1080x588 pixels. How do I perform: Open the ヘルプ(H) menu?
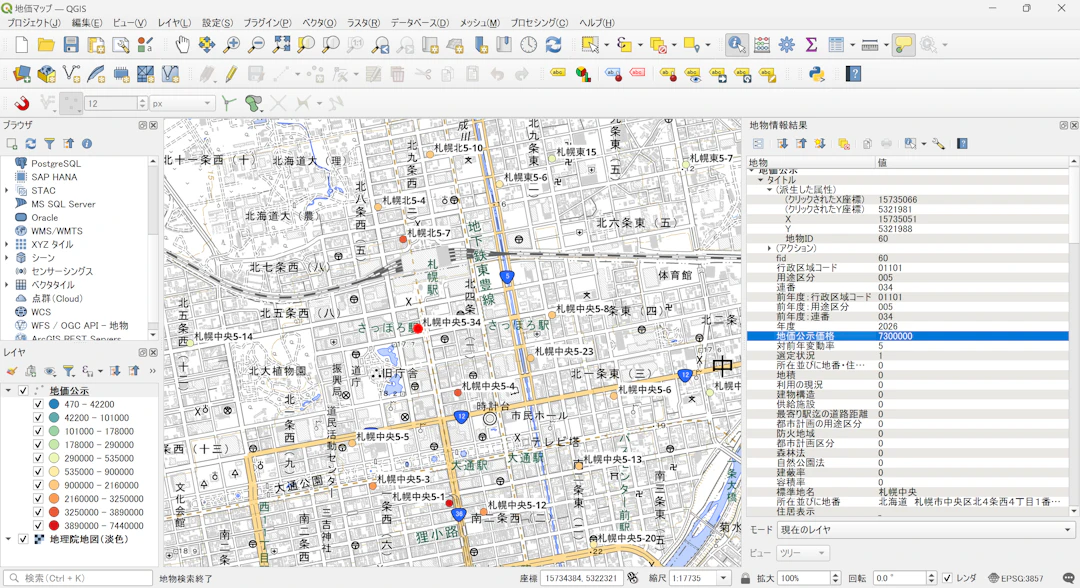tap(596, 23)
